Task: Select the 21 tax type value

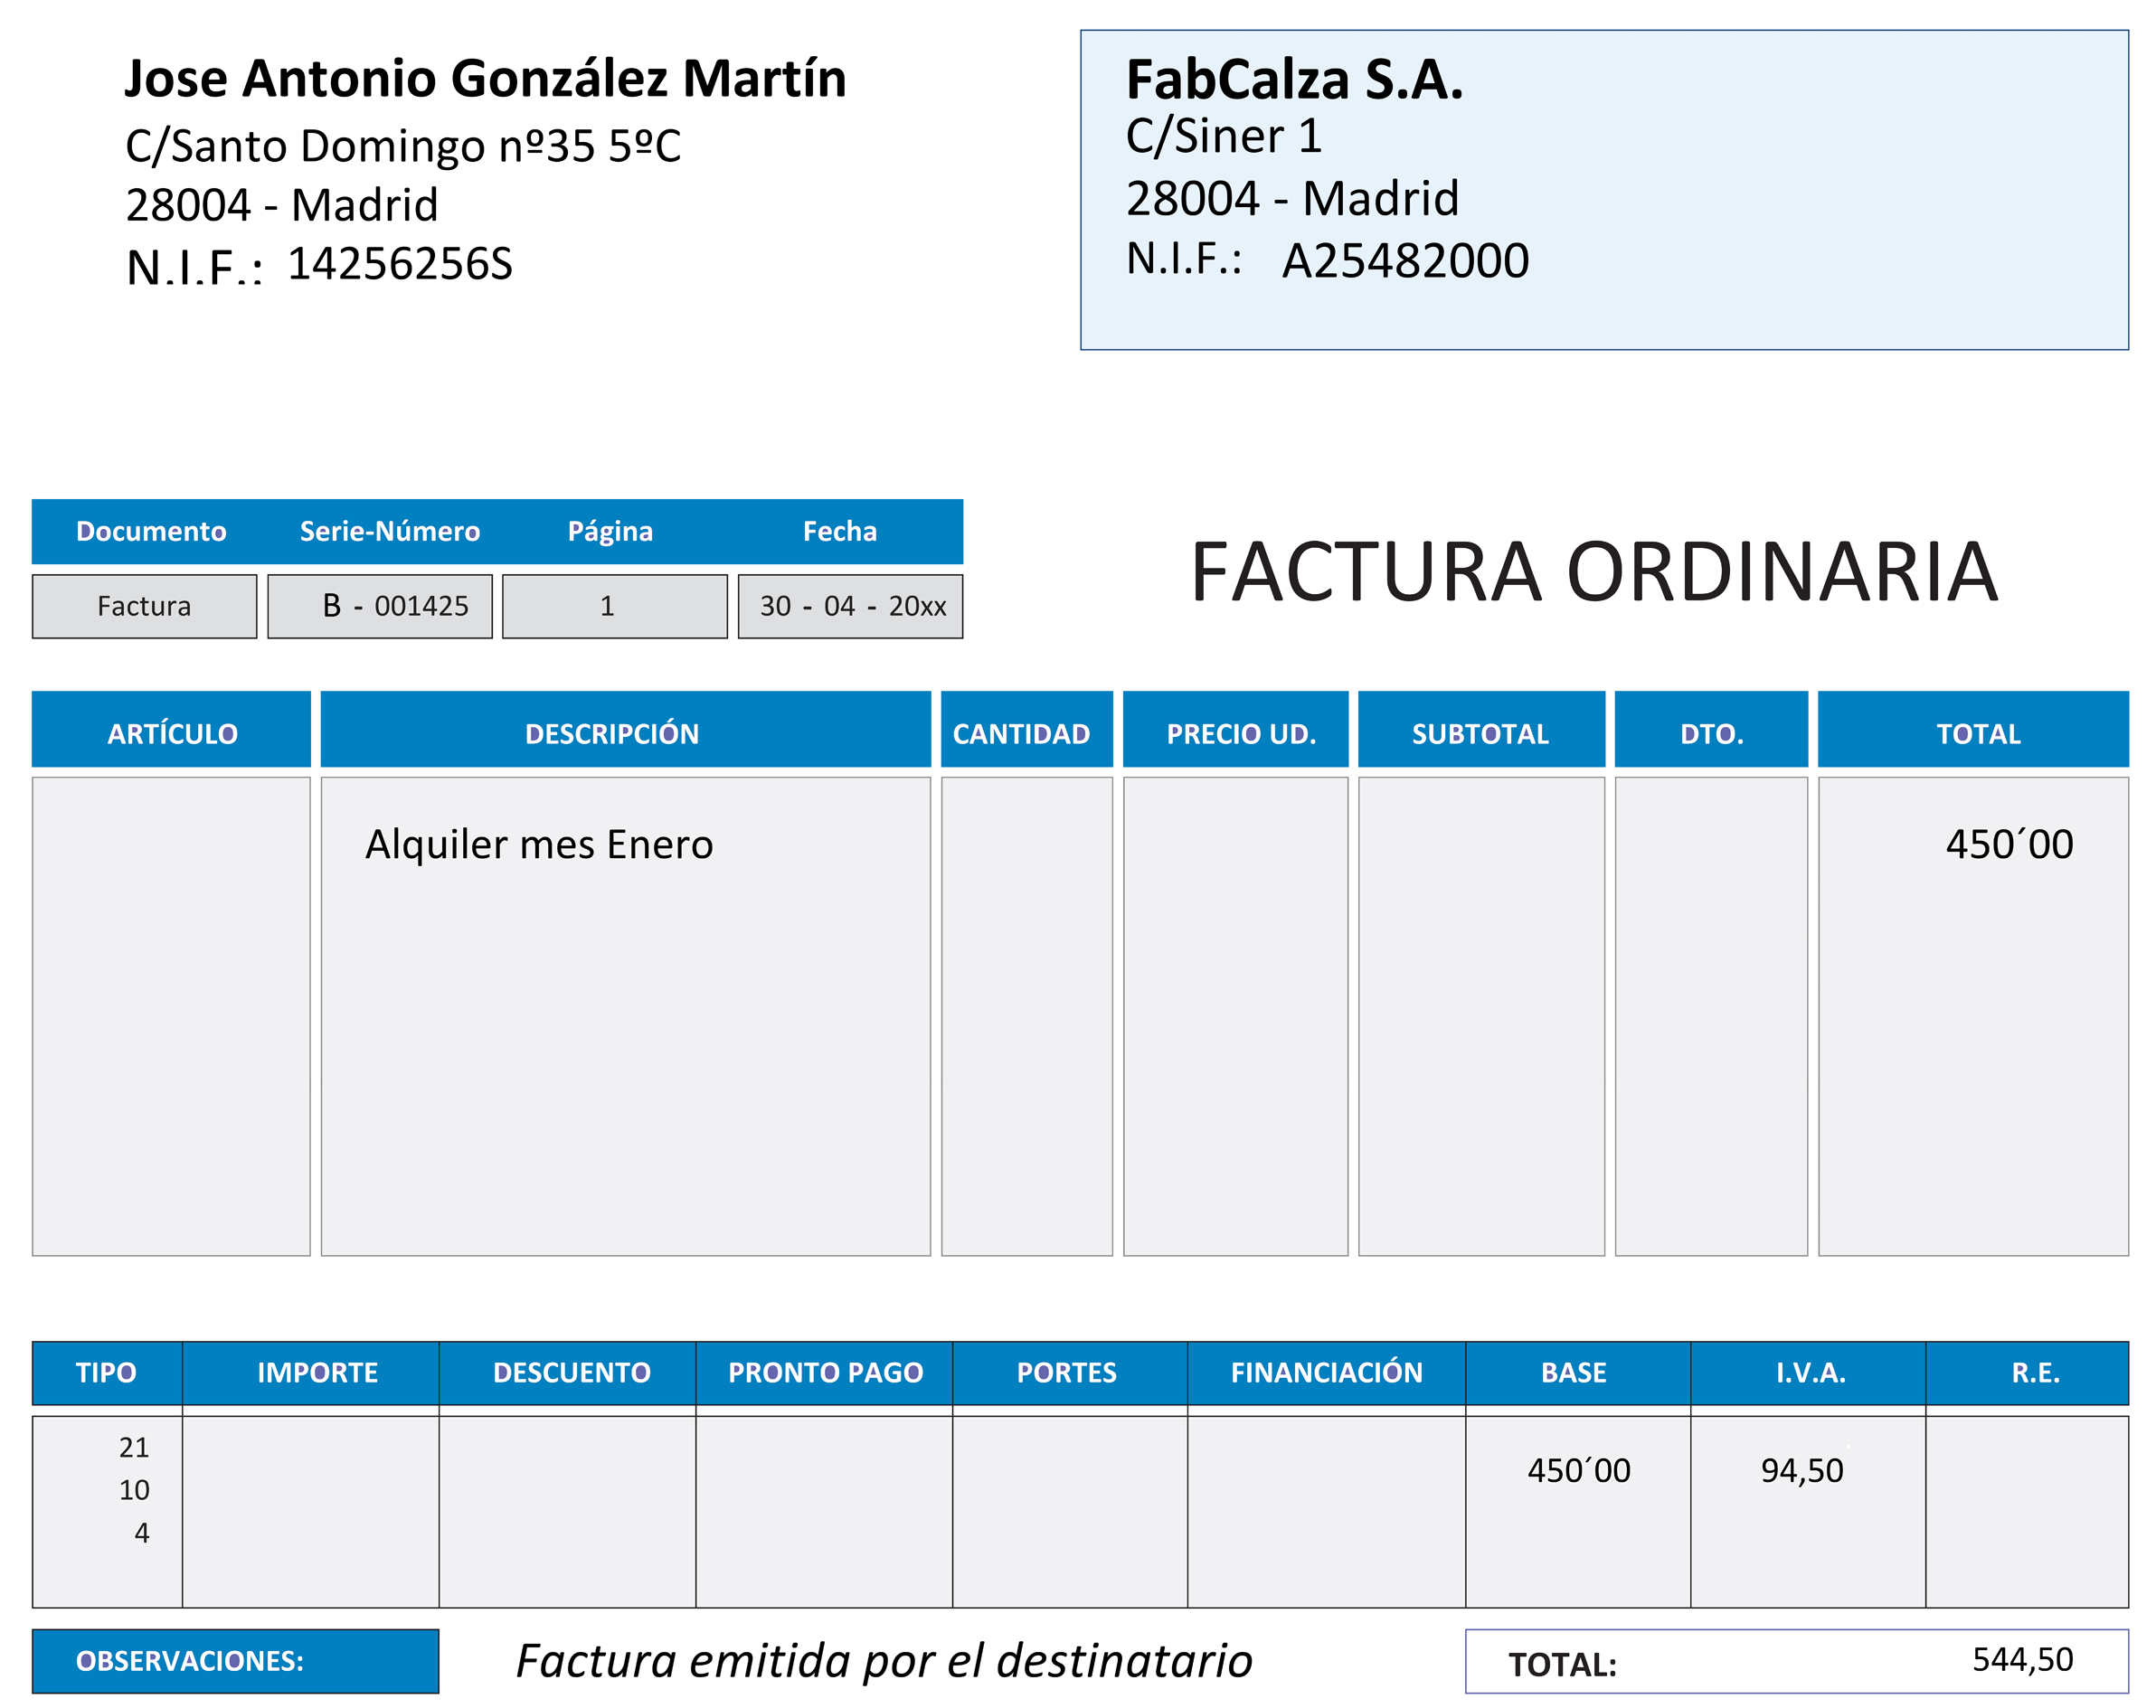Action: coord(134,1447)
